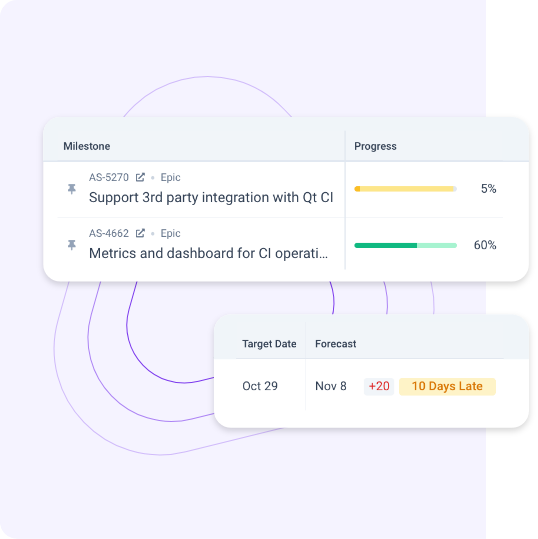The width and height of the screenshot is (538, 539).
Task: Click the Milestone column header
Action: click(x=87, y=146)
